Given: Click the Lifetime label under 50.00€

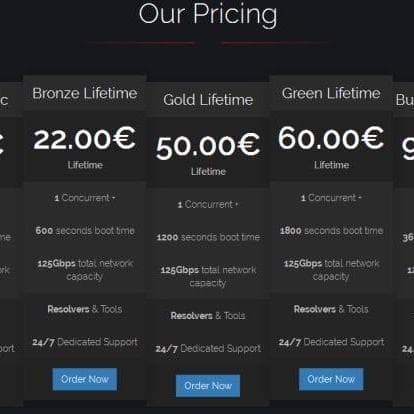Looking at the screenshot, I should pos(208,172).
